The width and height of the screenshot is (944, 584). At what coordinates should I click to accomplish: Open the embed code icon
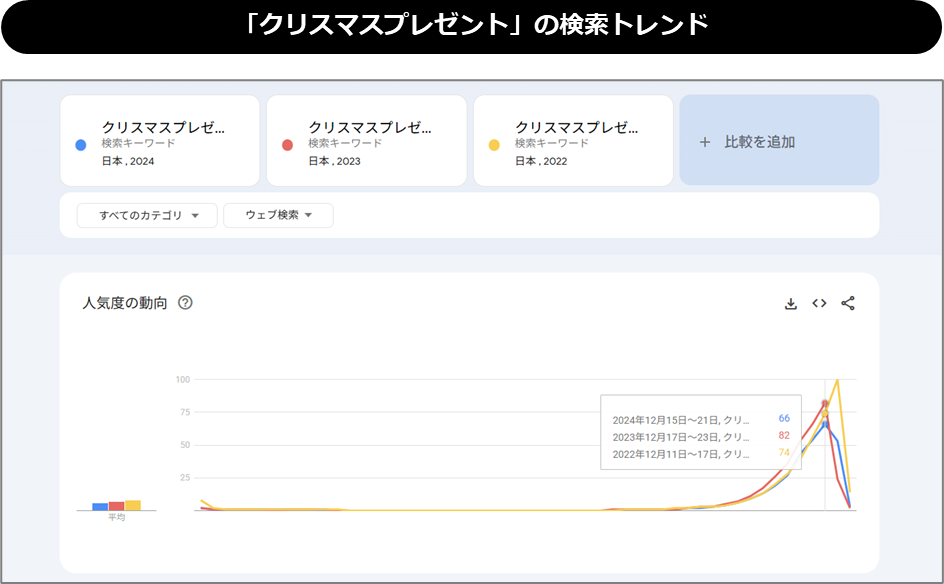coord(819,303)
